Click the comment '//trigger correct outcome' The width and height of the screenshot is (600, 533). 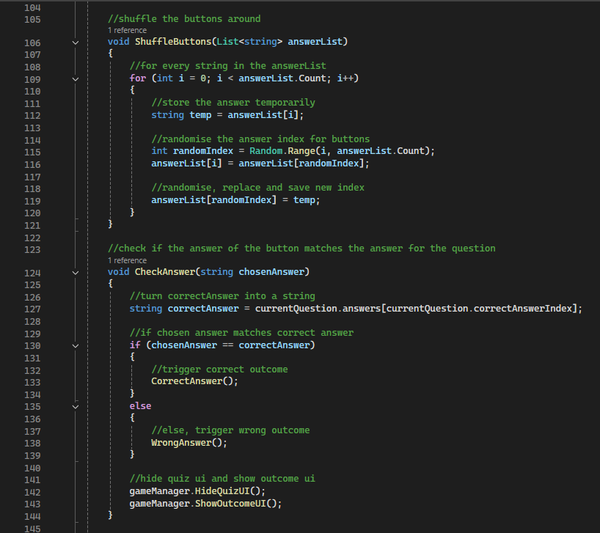220,369
